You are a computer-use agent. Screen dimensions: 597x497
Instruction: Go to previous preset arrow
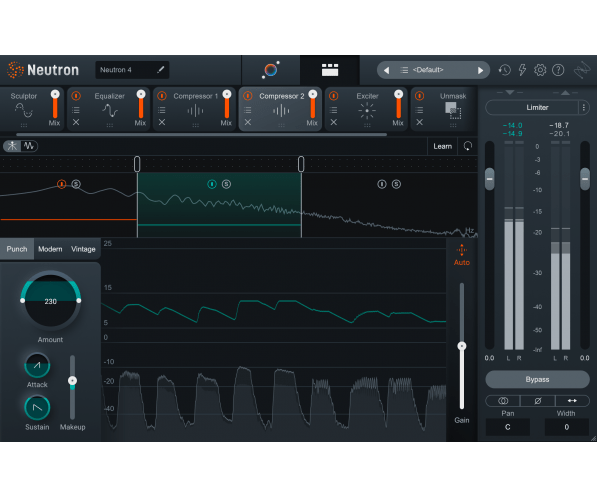coord(386,70)
